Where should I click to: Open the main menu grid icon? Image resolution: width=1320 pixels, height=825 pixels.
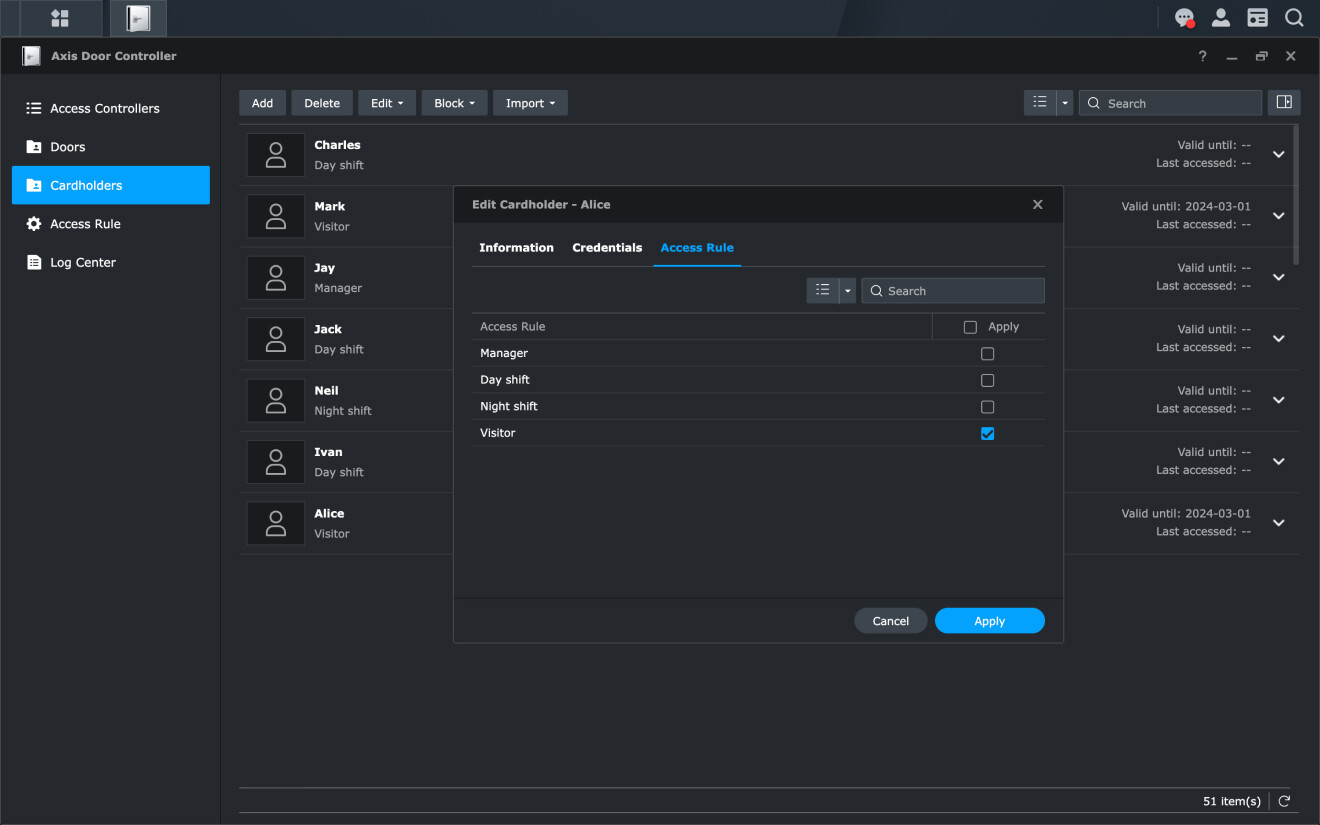tap(60, 18)
